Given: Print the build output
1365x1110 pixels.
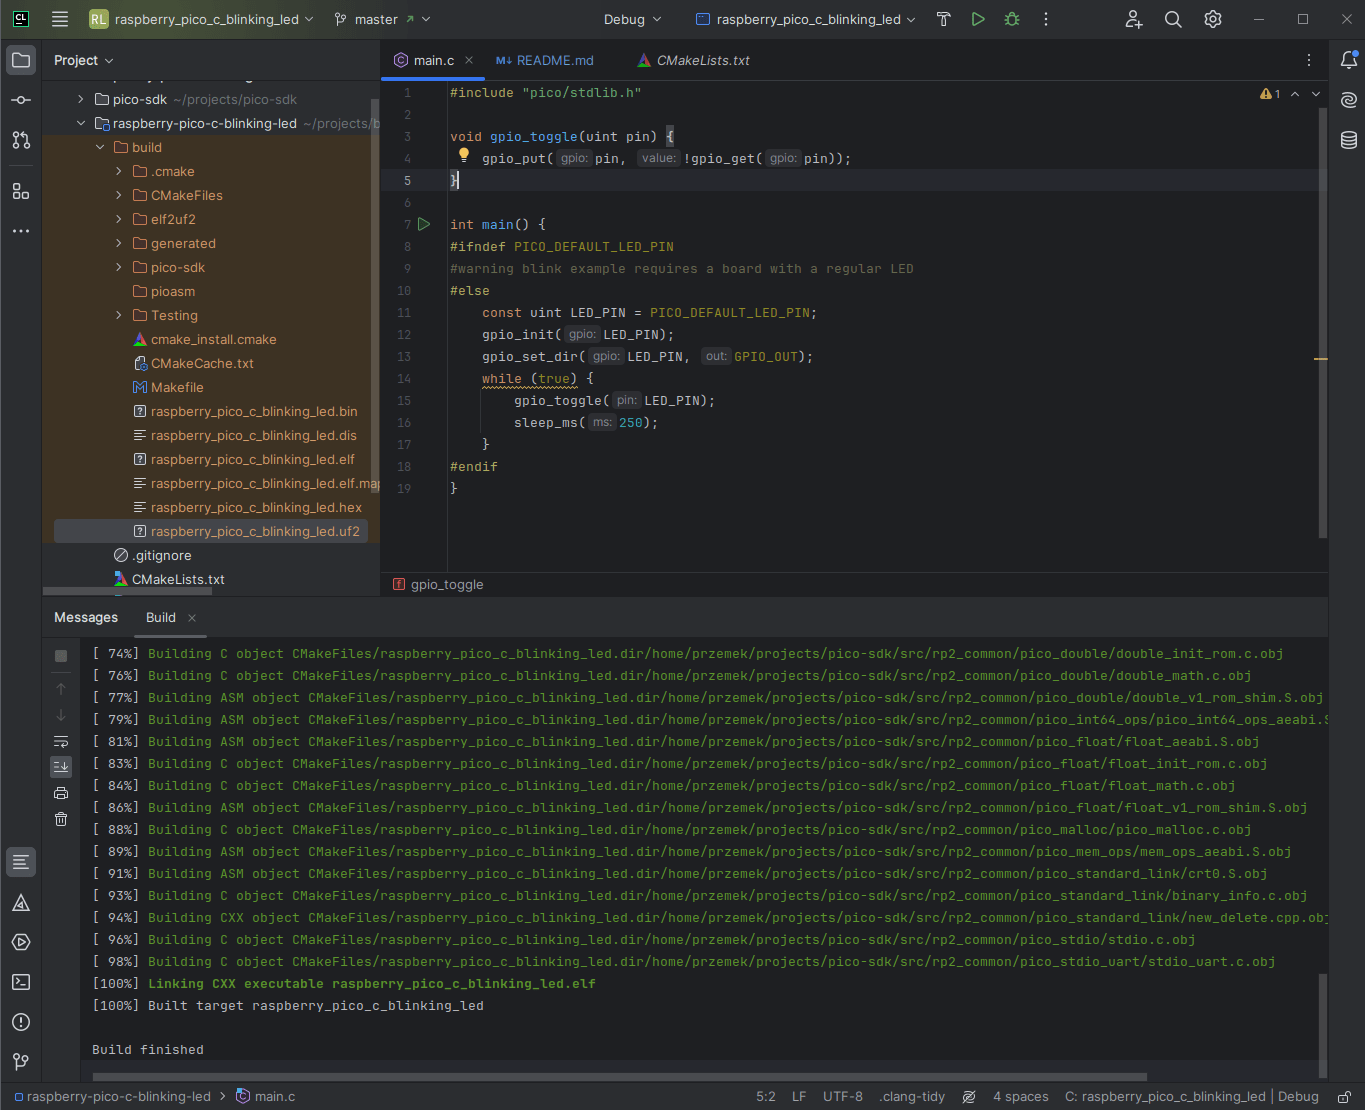Looking at the screenshot, I should pos(61,793).
